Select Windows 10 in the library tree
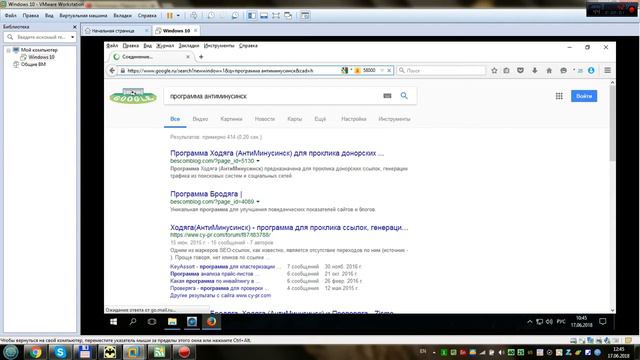Viewport: 640px width, 360px height. click(x=41, y=57)
